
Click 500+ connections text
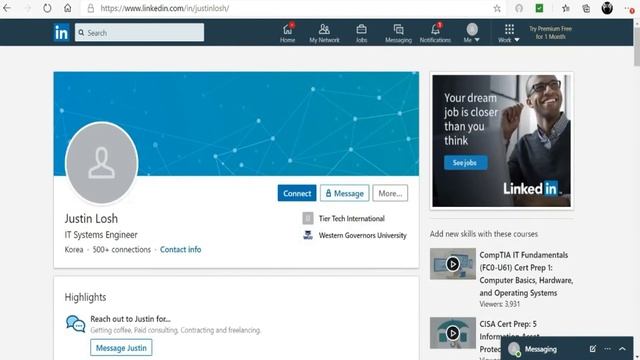coord(122,249)
